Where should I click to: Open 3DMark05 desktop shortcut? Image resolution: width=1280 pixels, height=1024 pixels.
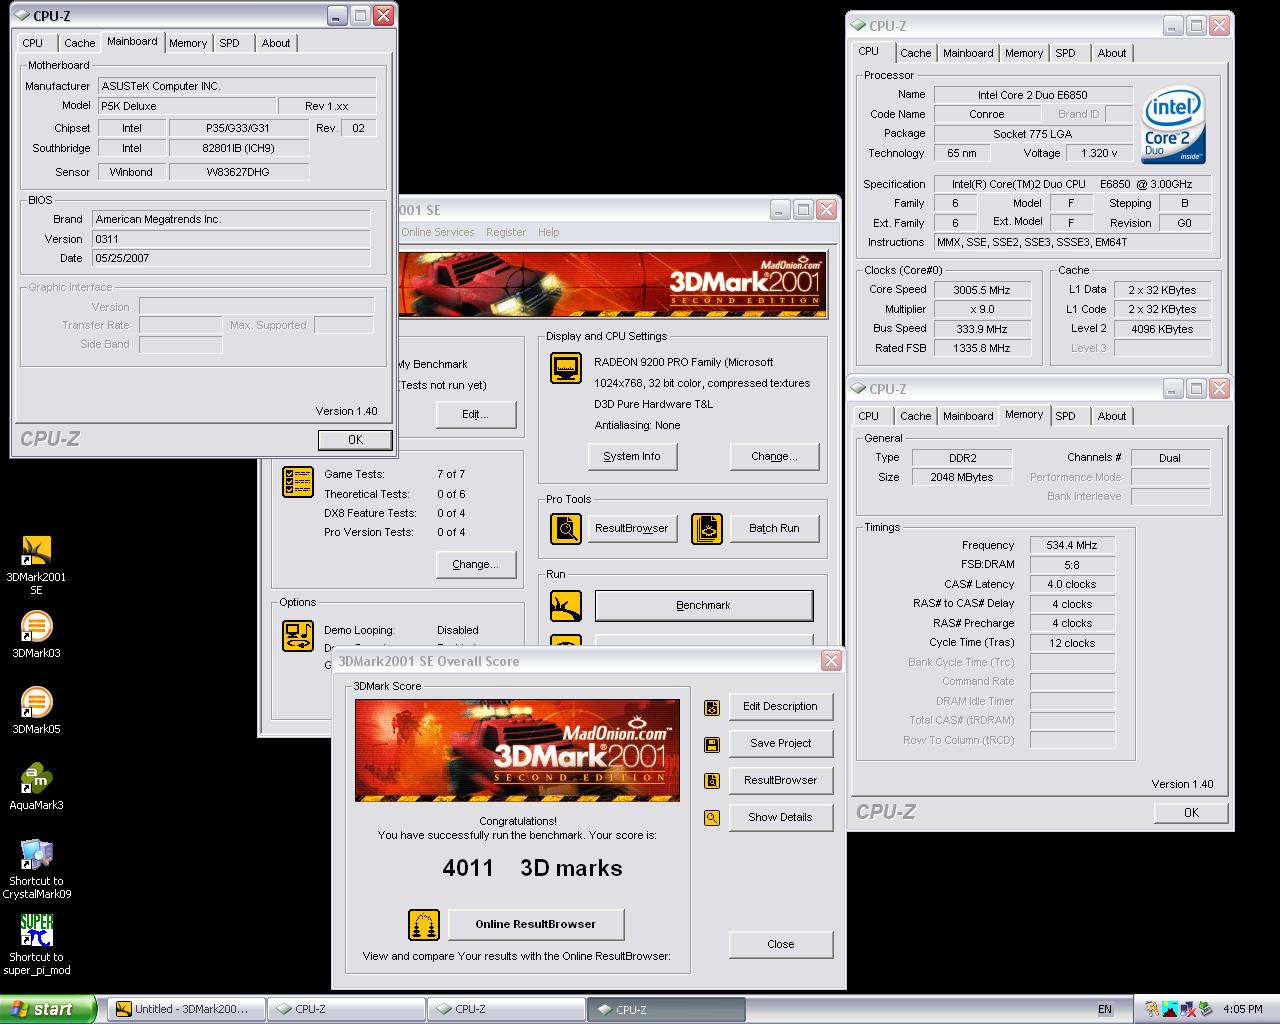pos(36,710)
